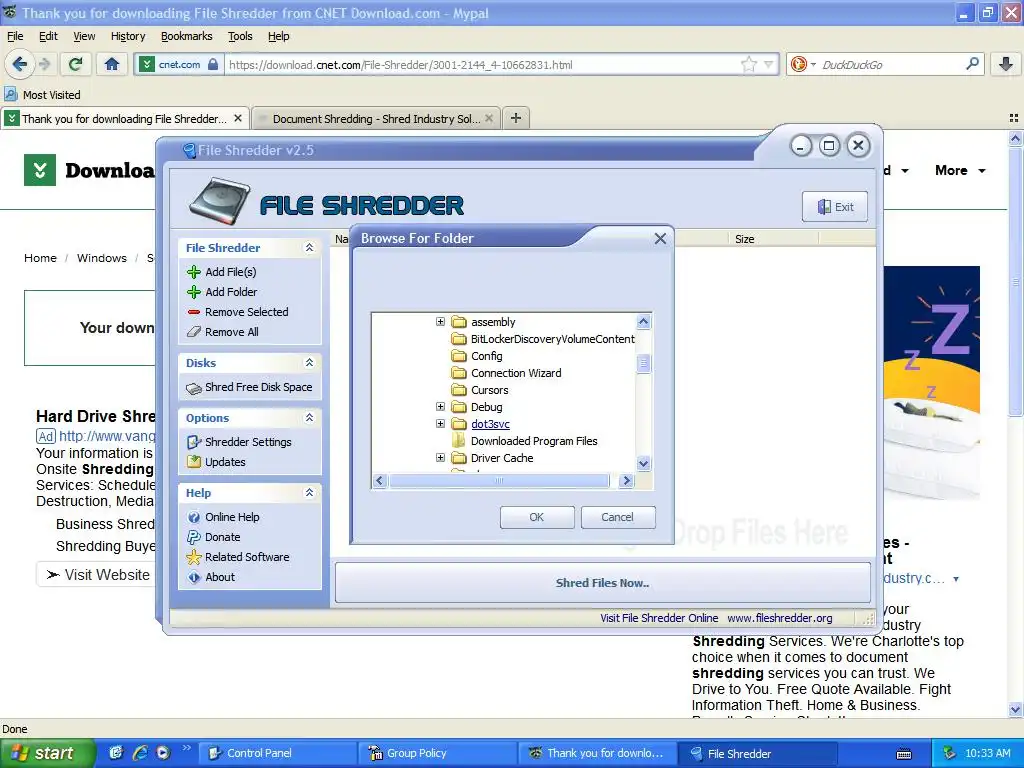
Task: Open the More dropdown on CNET page
Action: tap(960, 170)
